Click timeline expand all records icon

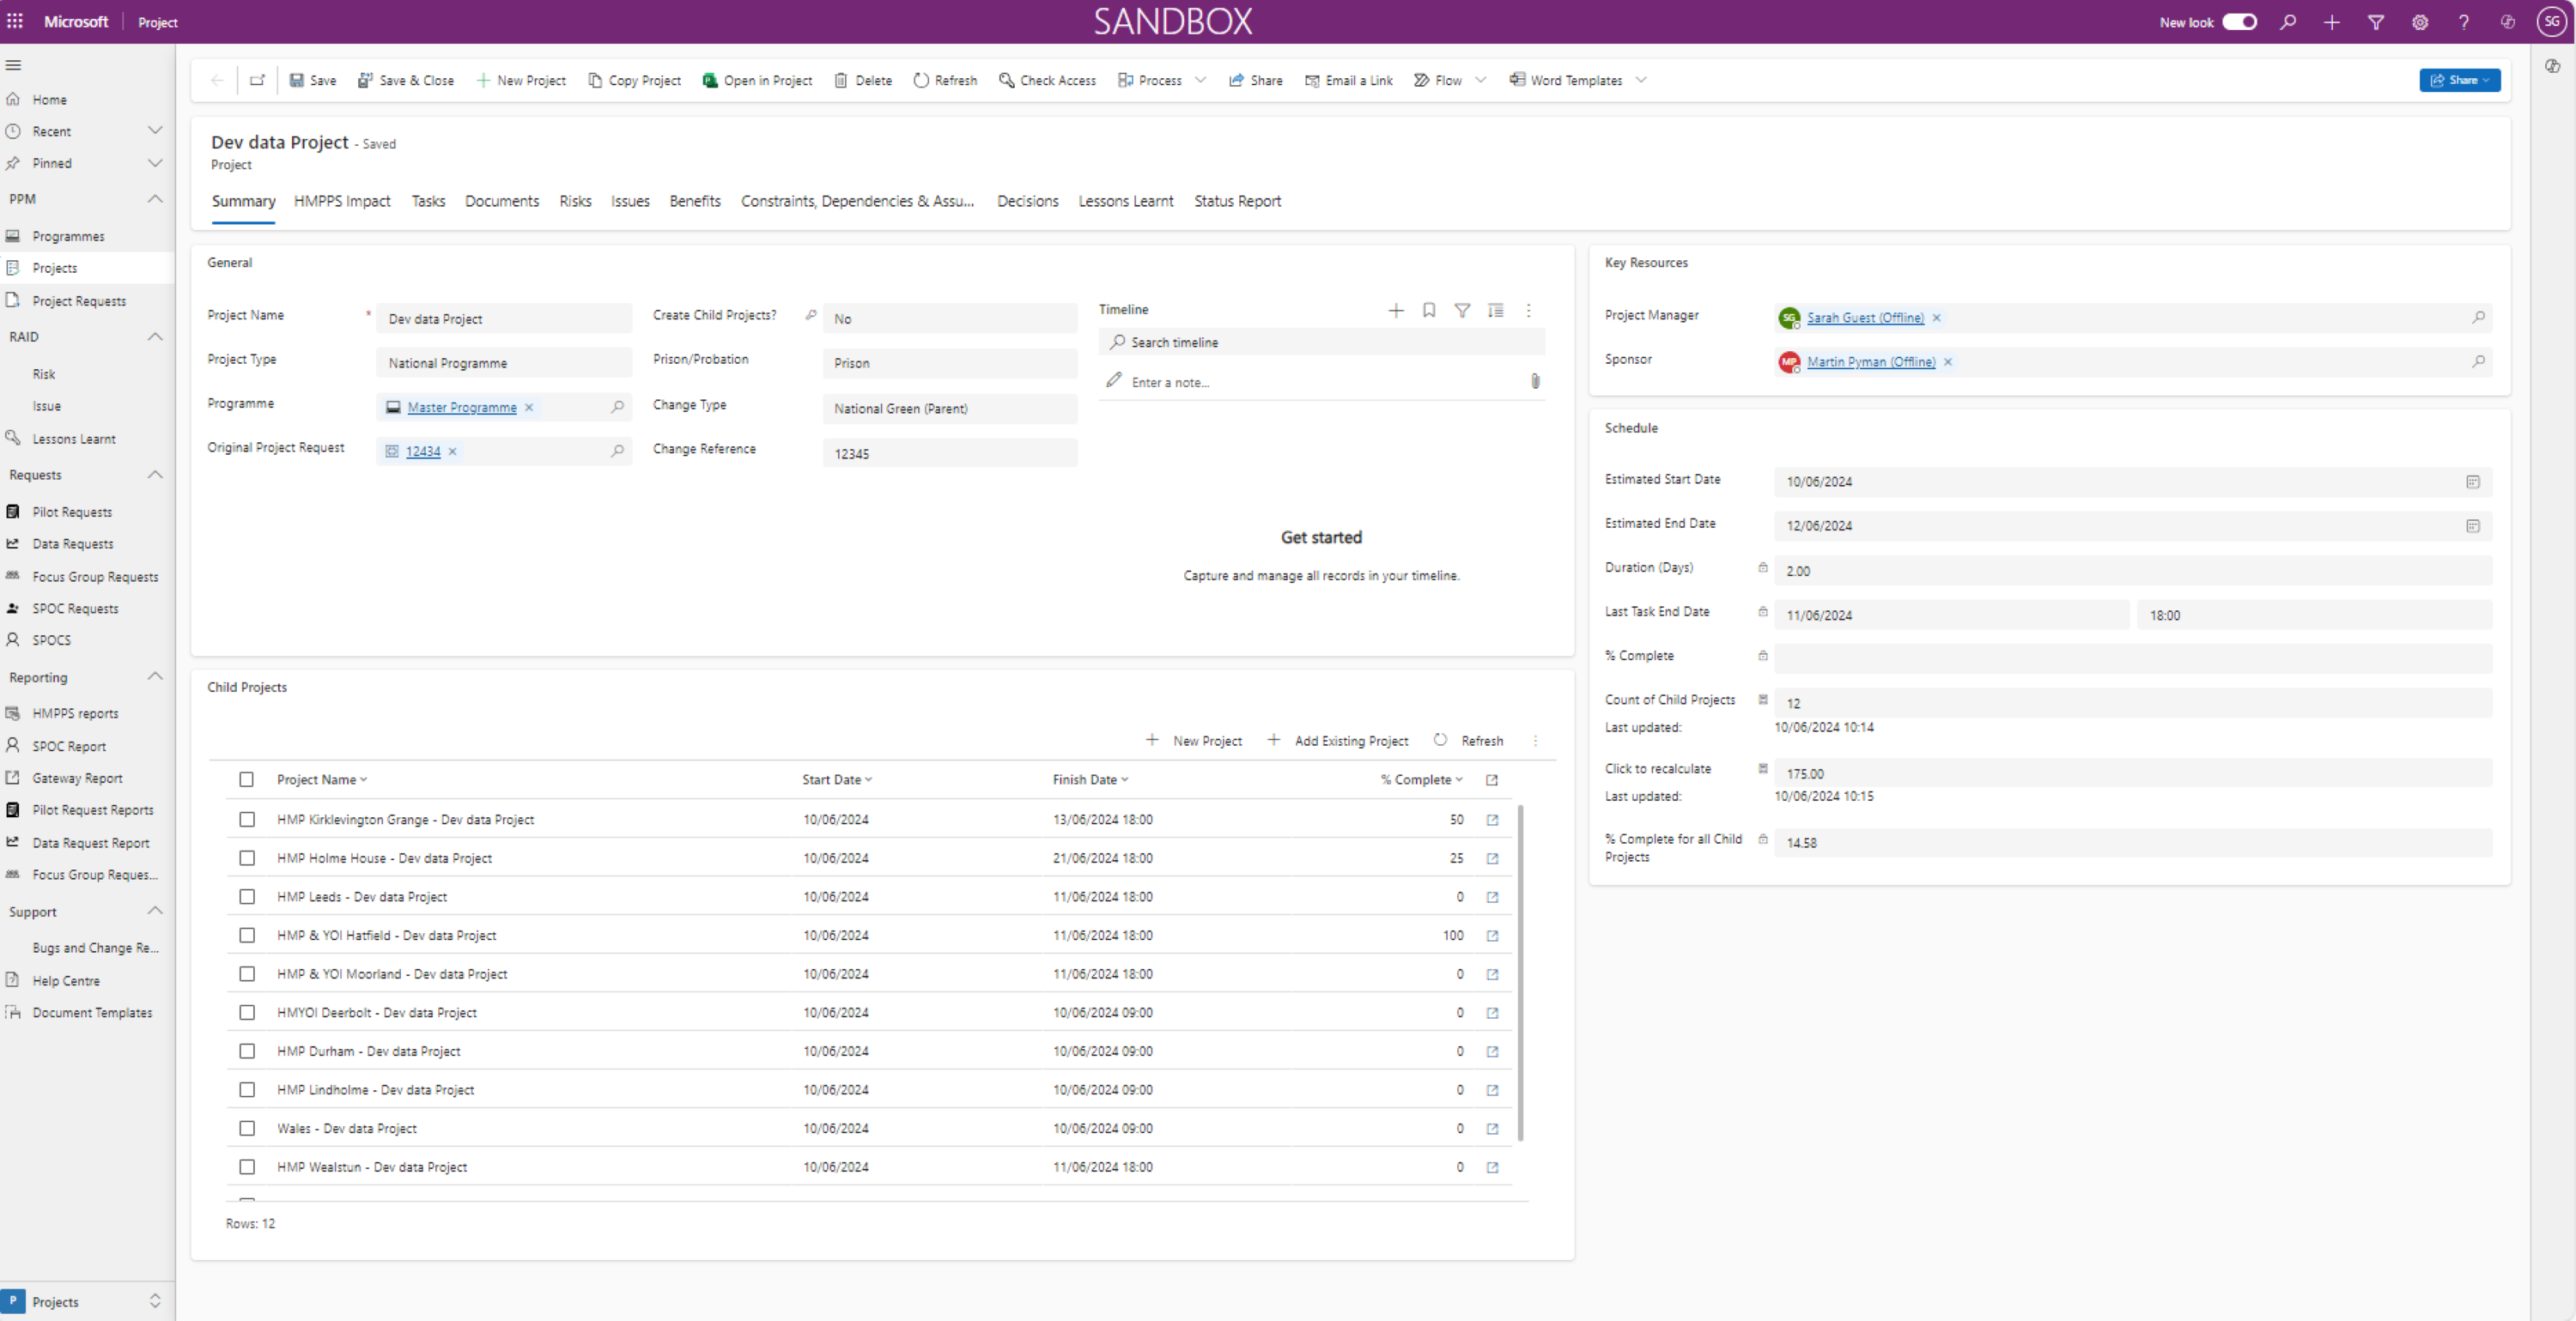tap(1496, 311)
